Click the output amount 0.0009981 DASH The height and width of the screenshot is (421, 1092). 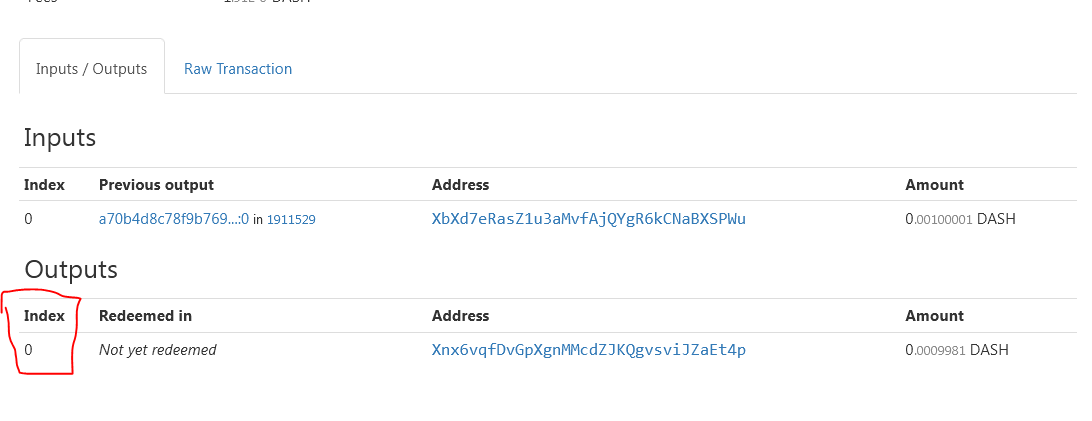point(957,350)
